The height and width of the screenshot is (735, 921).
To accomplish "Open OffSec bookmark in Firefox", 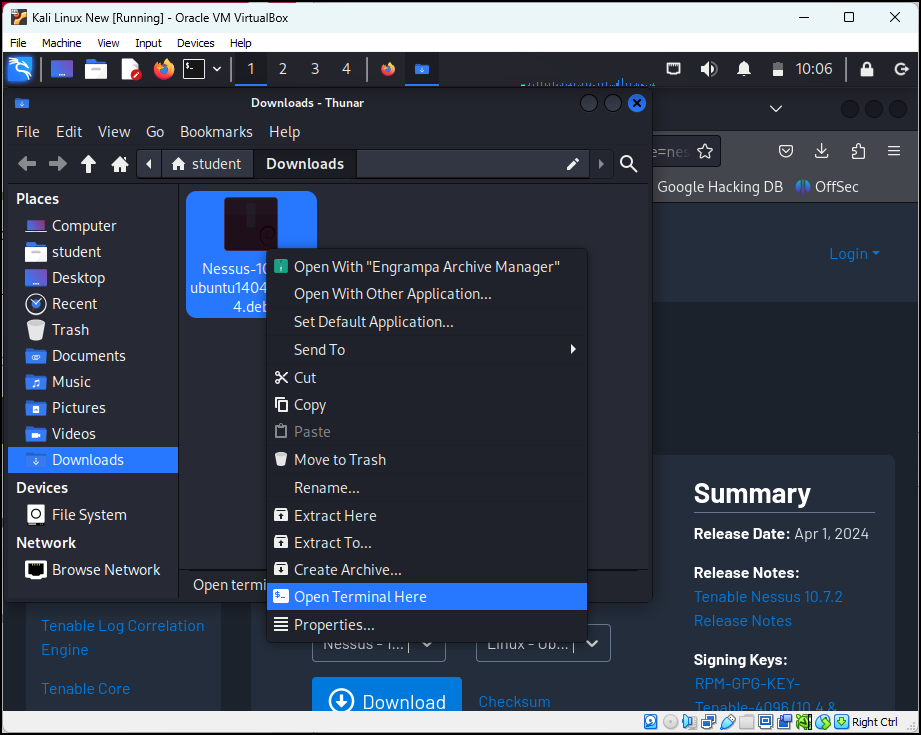I will 827,187.
